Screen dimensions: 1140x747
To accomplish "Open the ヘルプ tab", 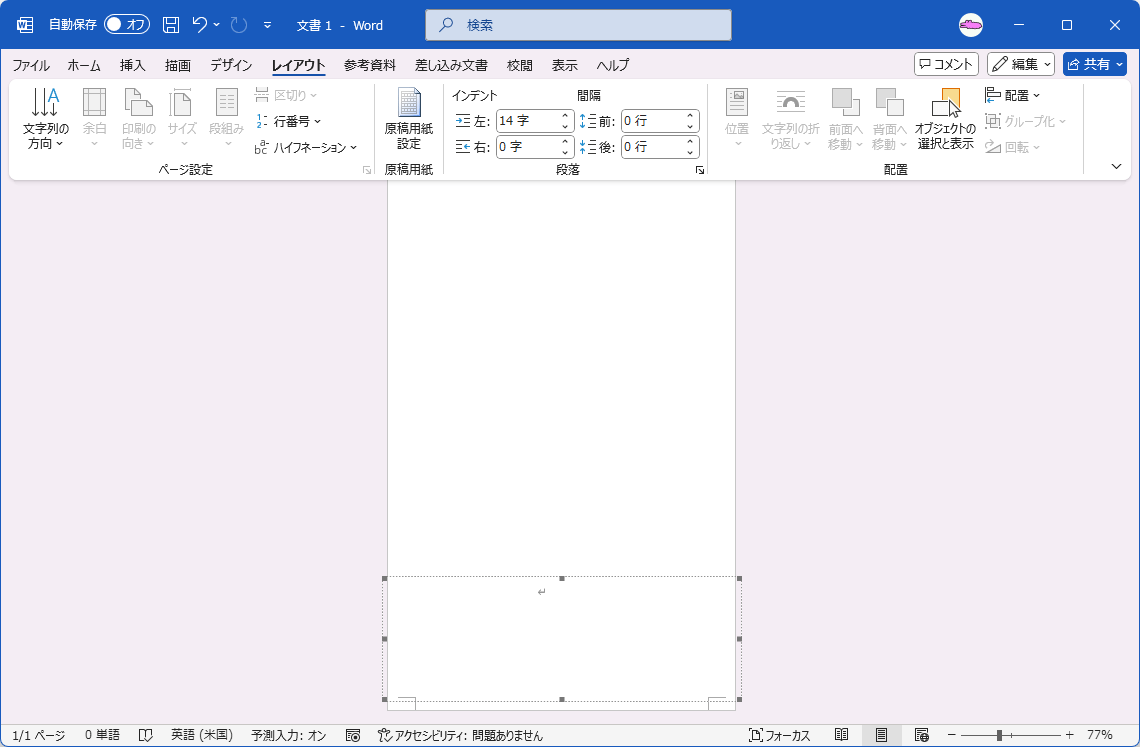I will pyautogui.click(x=613, y=65).
